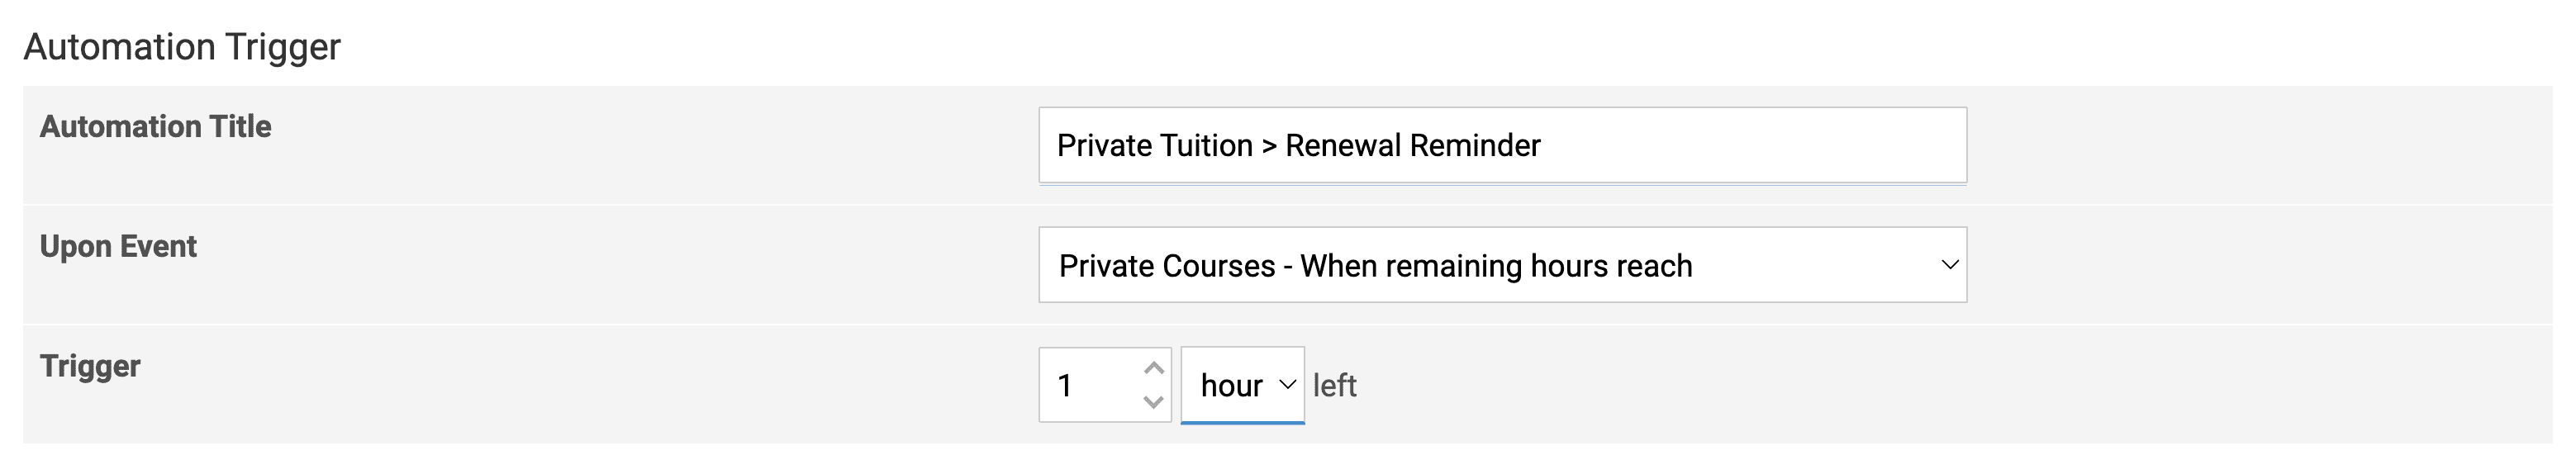The height and width of the screenshot is (474, 2576).
Task: Place cursor on "Private Tuition" in title field
Action: coord(1154,146)
